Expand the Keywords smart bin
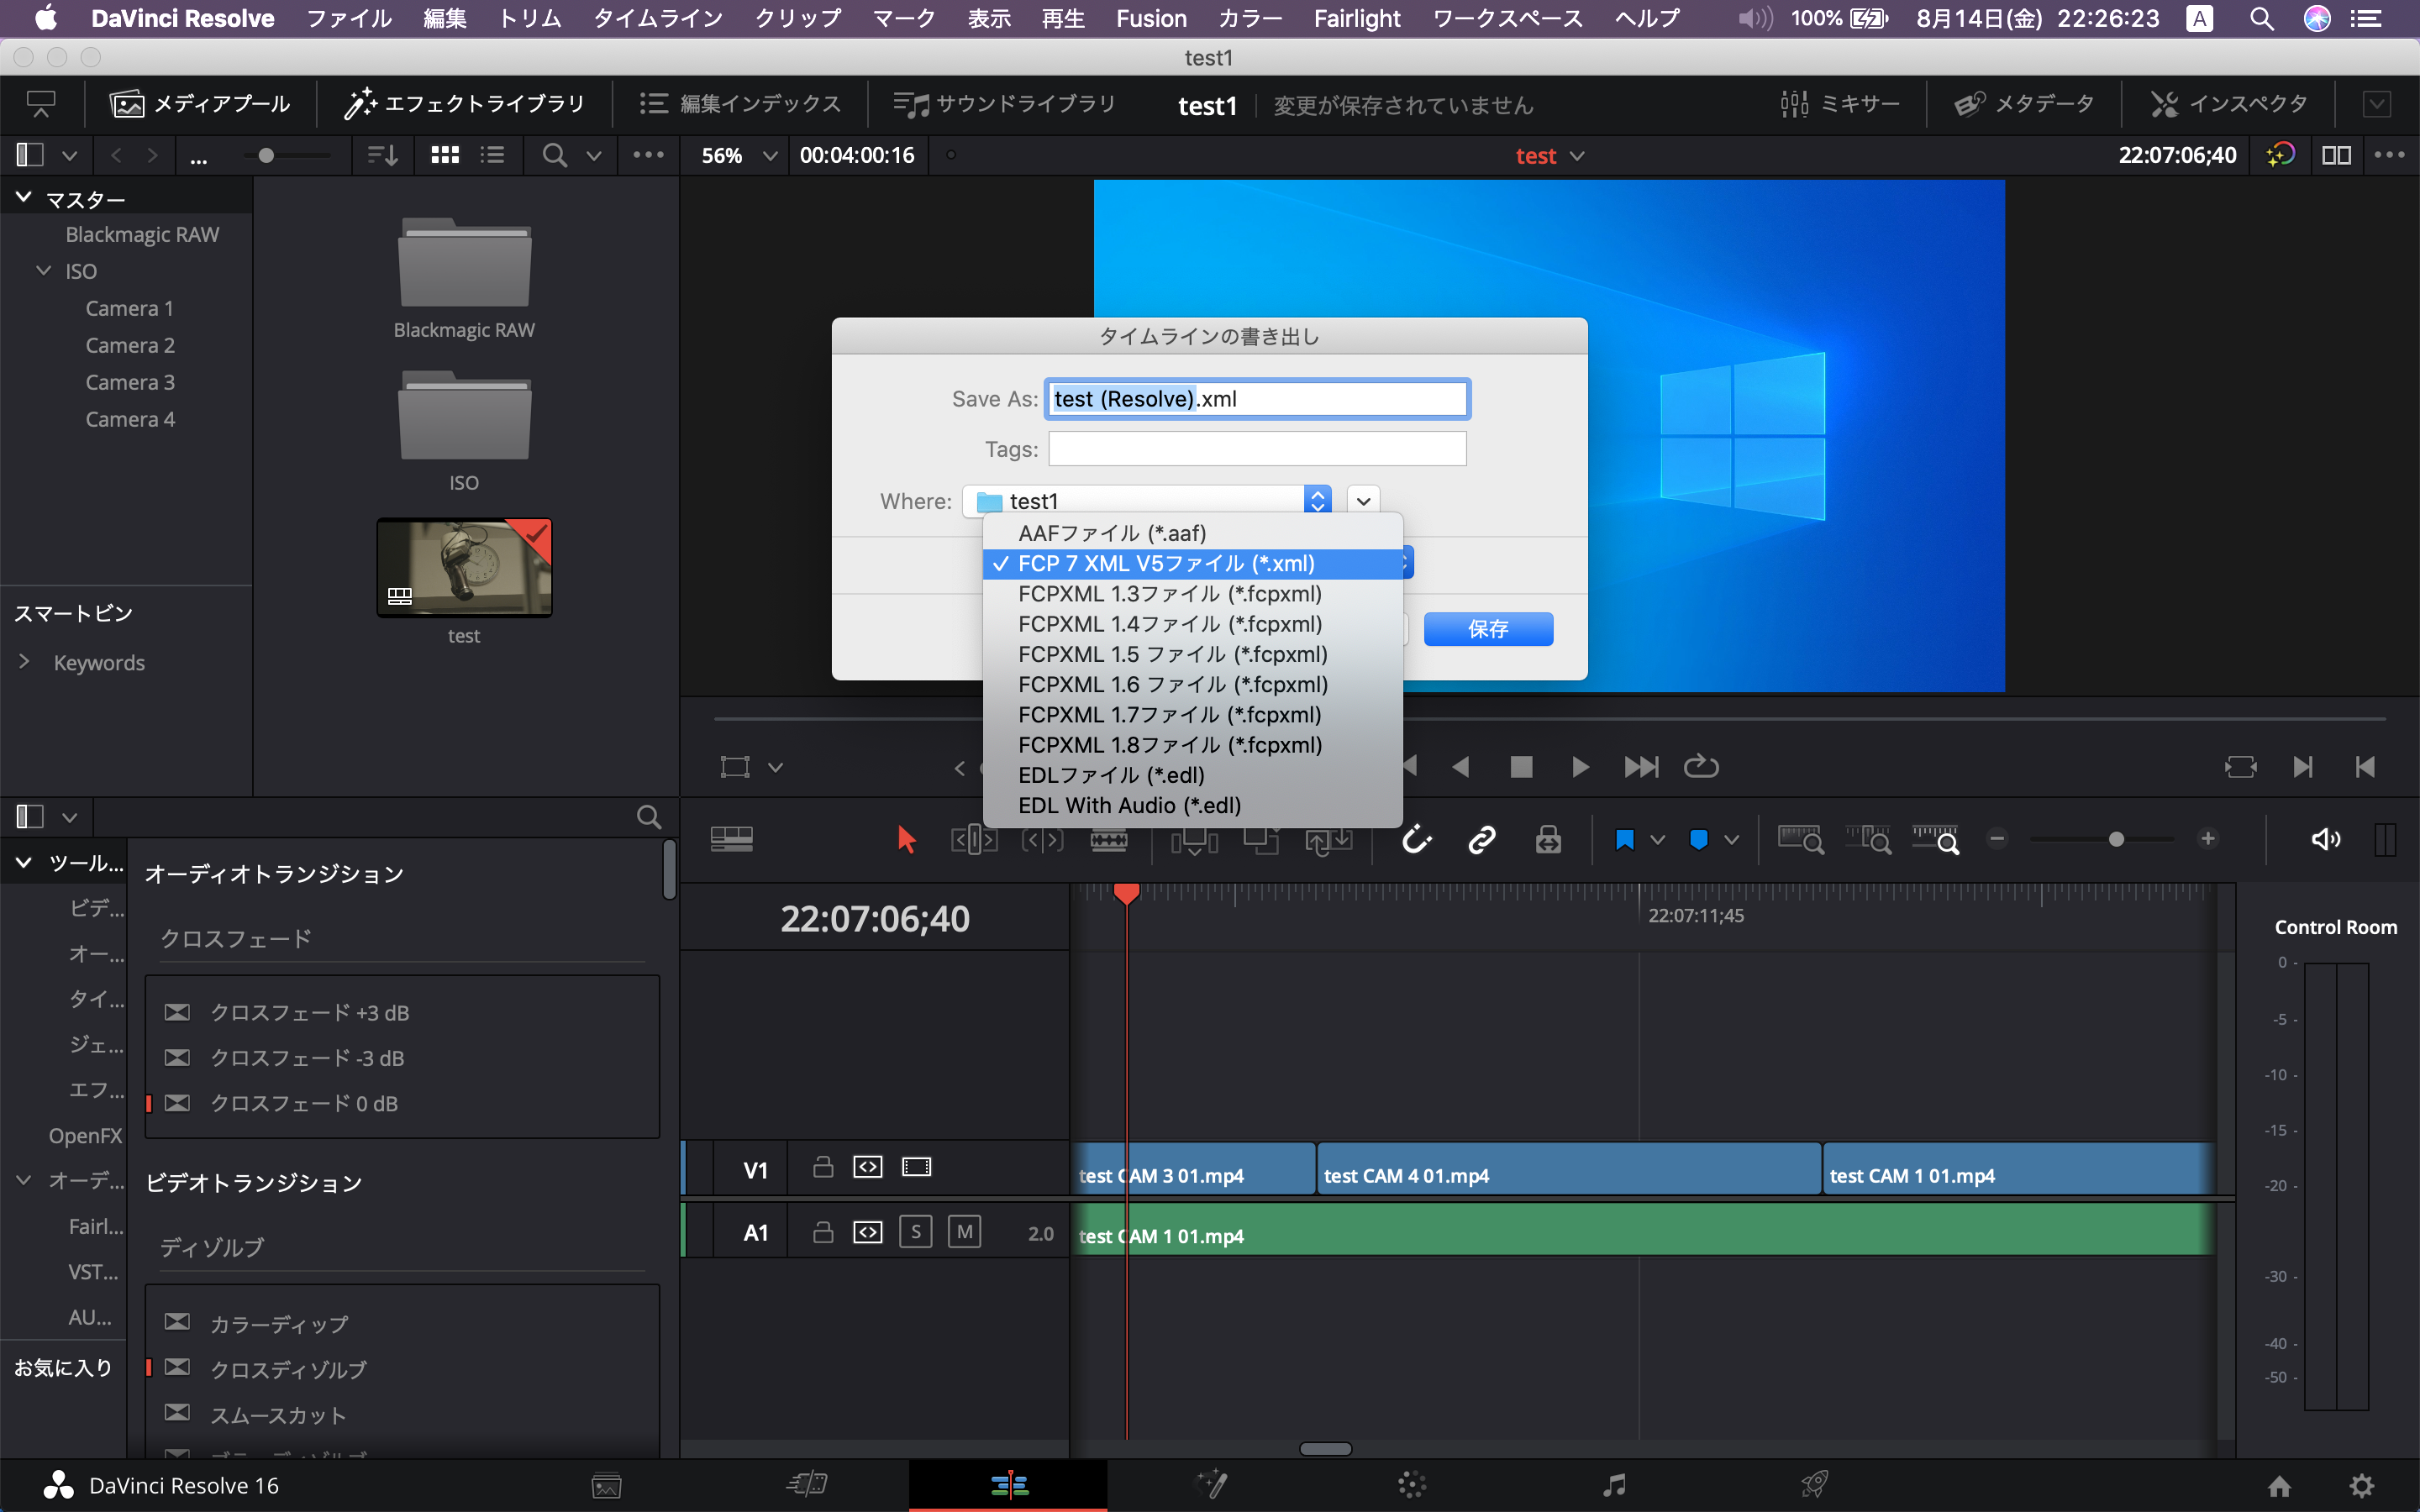 coord(24,662)
